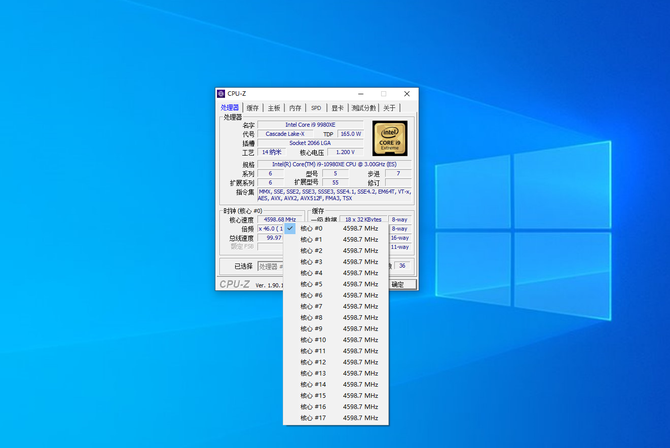This screenshot has height=448, width=670.
Task: Select the 处理器 tab
Action: pyautogui.click(x=230, y=107)
